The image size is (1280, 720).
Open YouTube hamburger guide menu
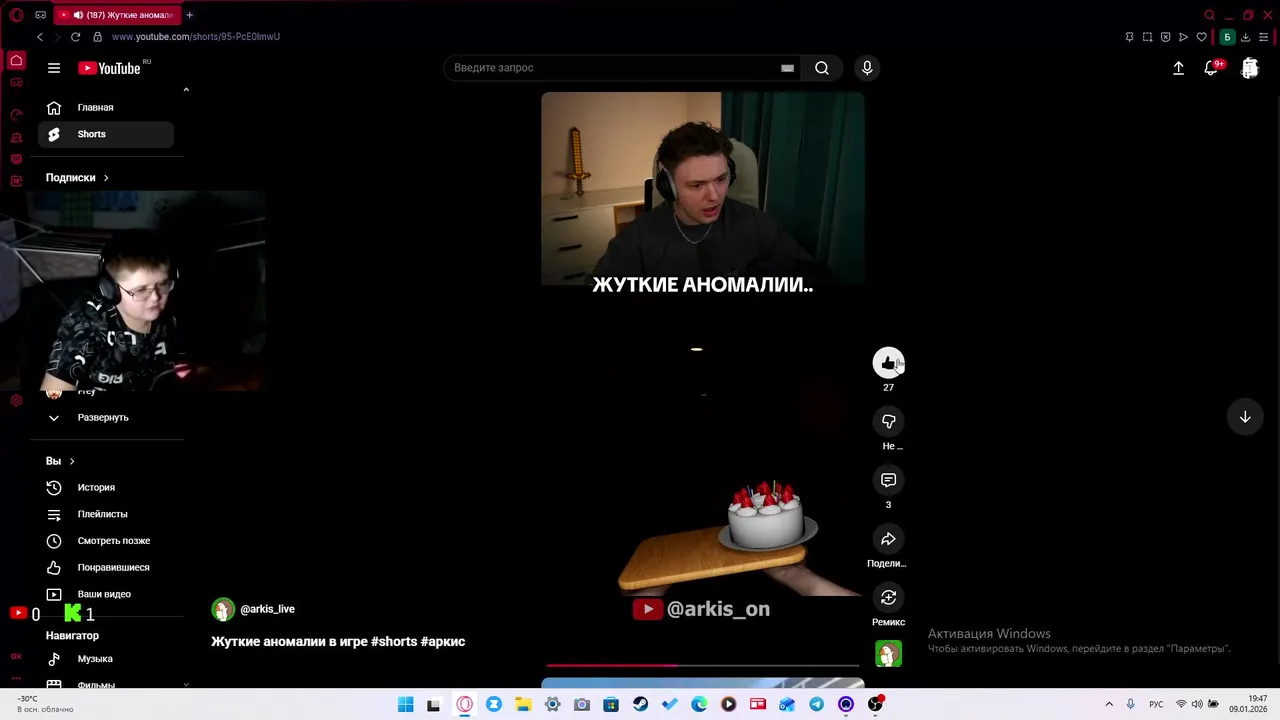54,68
